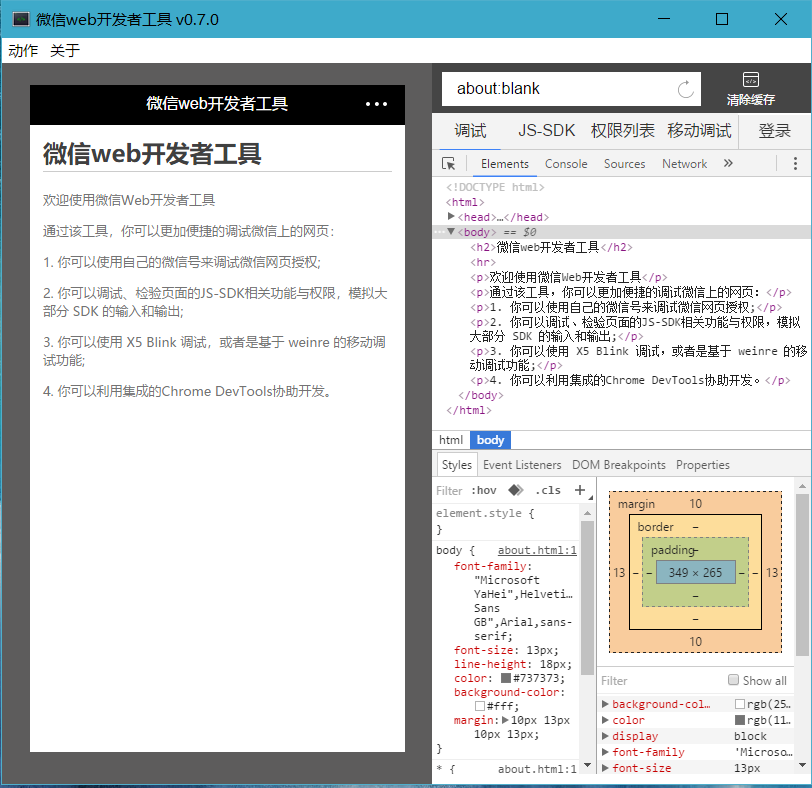Follow the about.html:1 link for * rule
This screenshot has width=812, height=788.
tap(537, 769)
